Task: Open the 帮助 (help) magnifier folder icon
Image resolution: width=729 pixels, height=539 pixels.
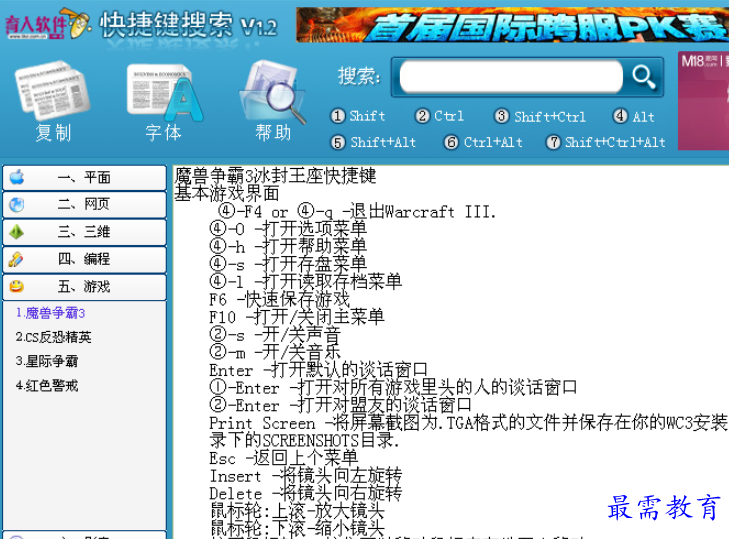Action: tap(272, 91)
